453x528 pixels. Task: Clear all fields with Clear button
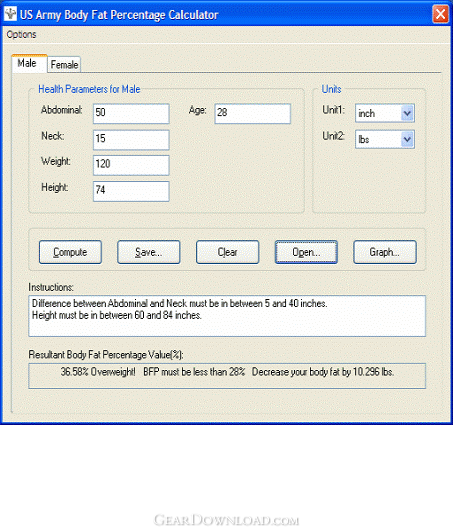coord(227,252)
